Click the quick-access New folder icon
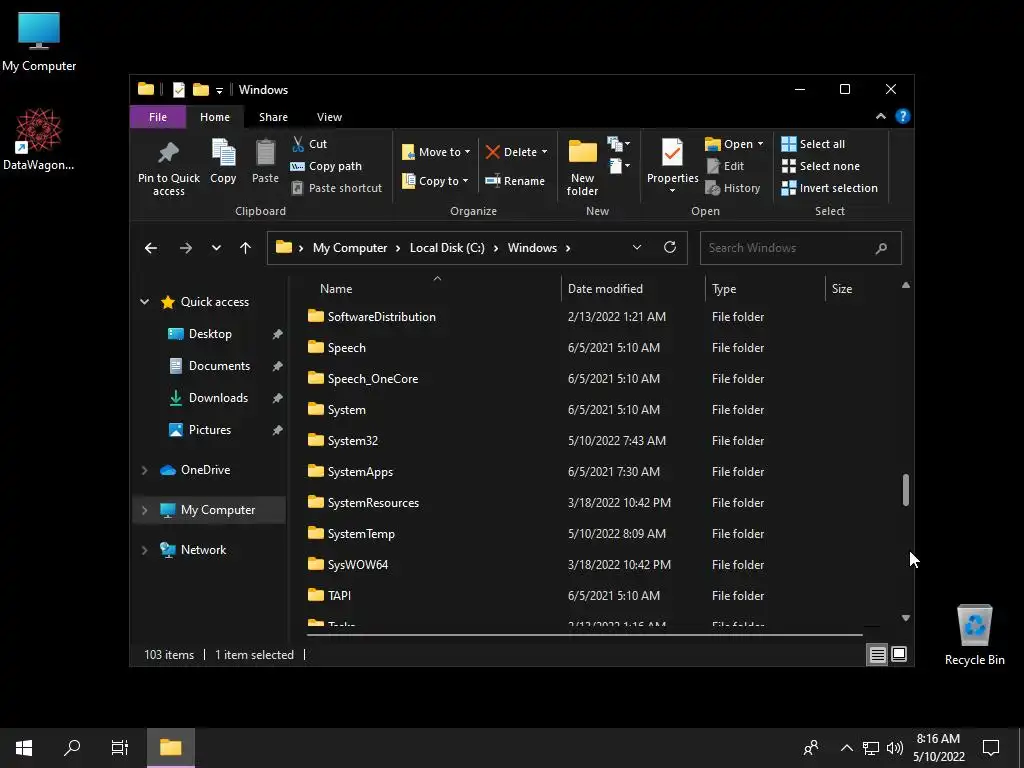 [200, 89]
